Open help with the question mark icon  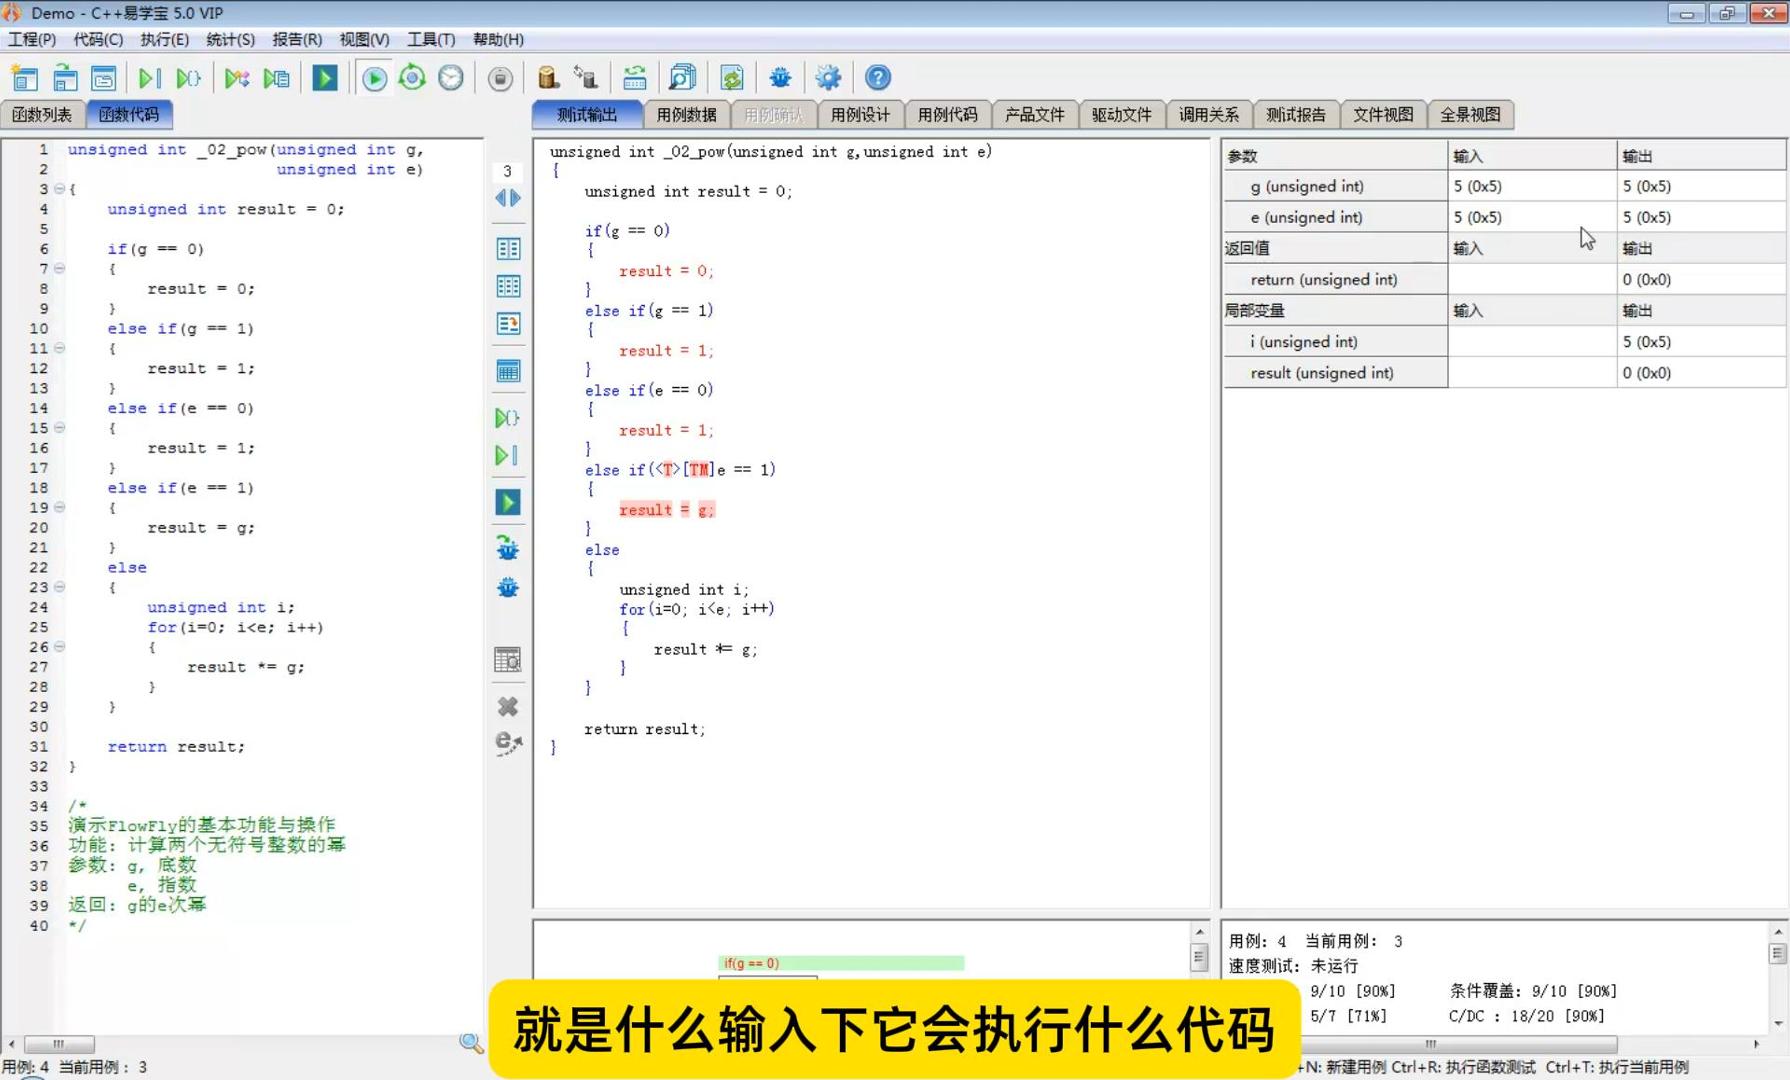(x=877, y=78)
